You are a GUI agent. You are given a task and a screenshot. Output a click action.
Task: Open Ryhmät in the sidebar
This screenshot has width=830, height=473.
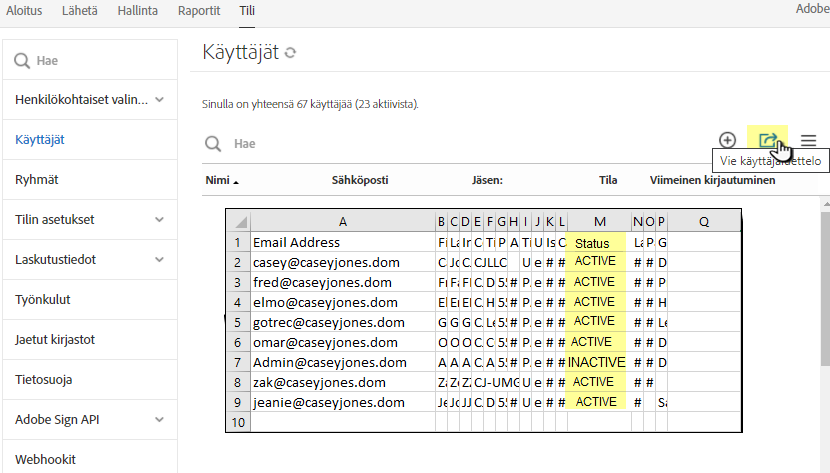(37, 180)
